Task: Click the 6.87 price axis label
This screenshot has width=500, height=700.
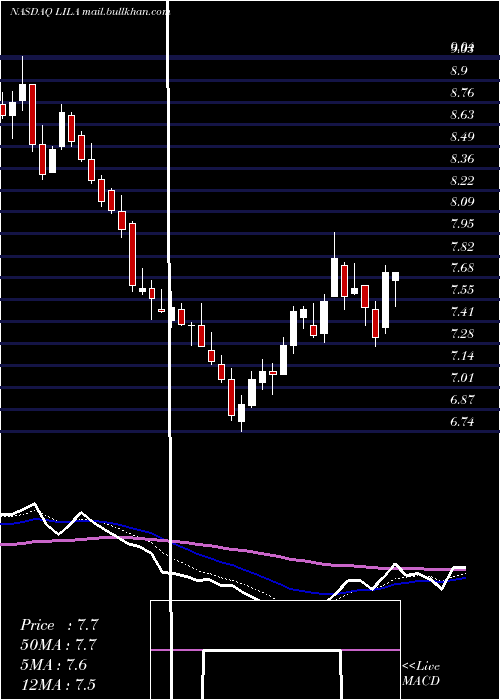Action: pos(462,399)
